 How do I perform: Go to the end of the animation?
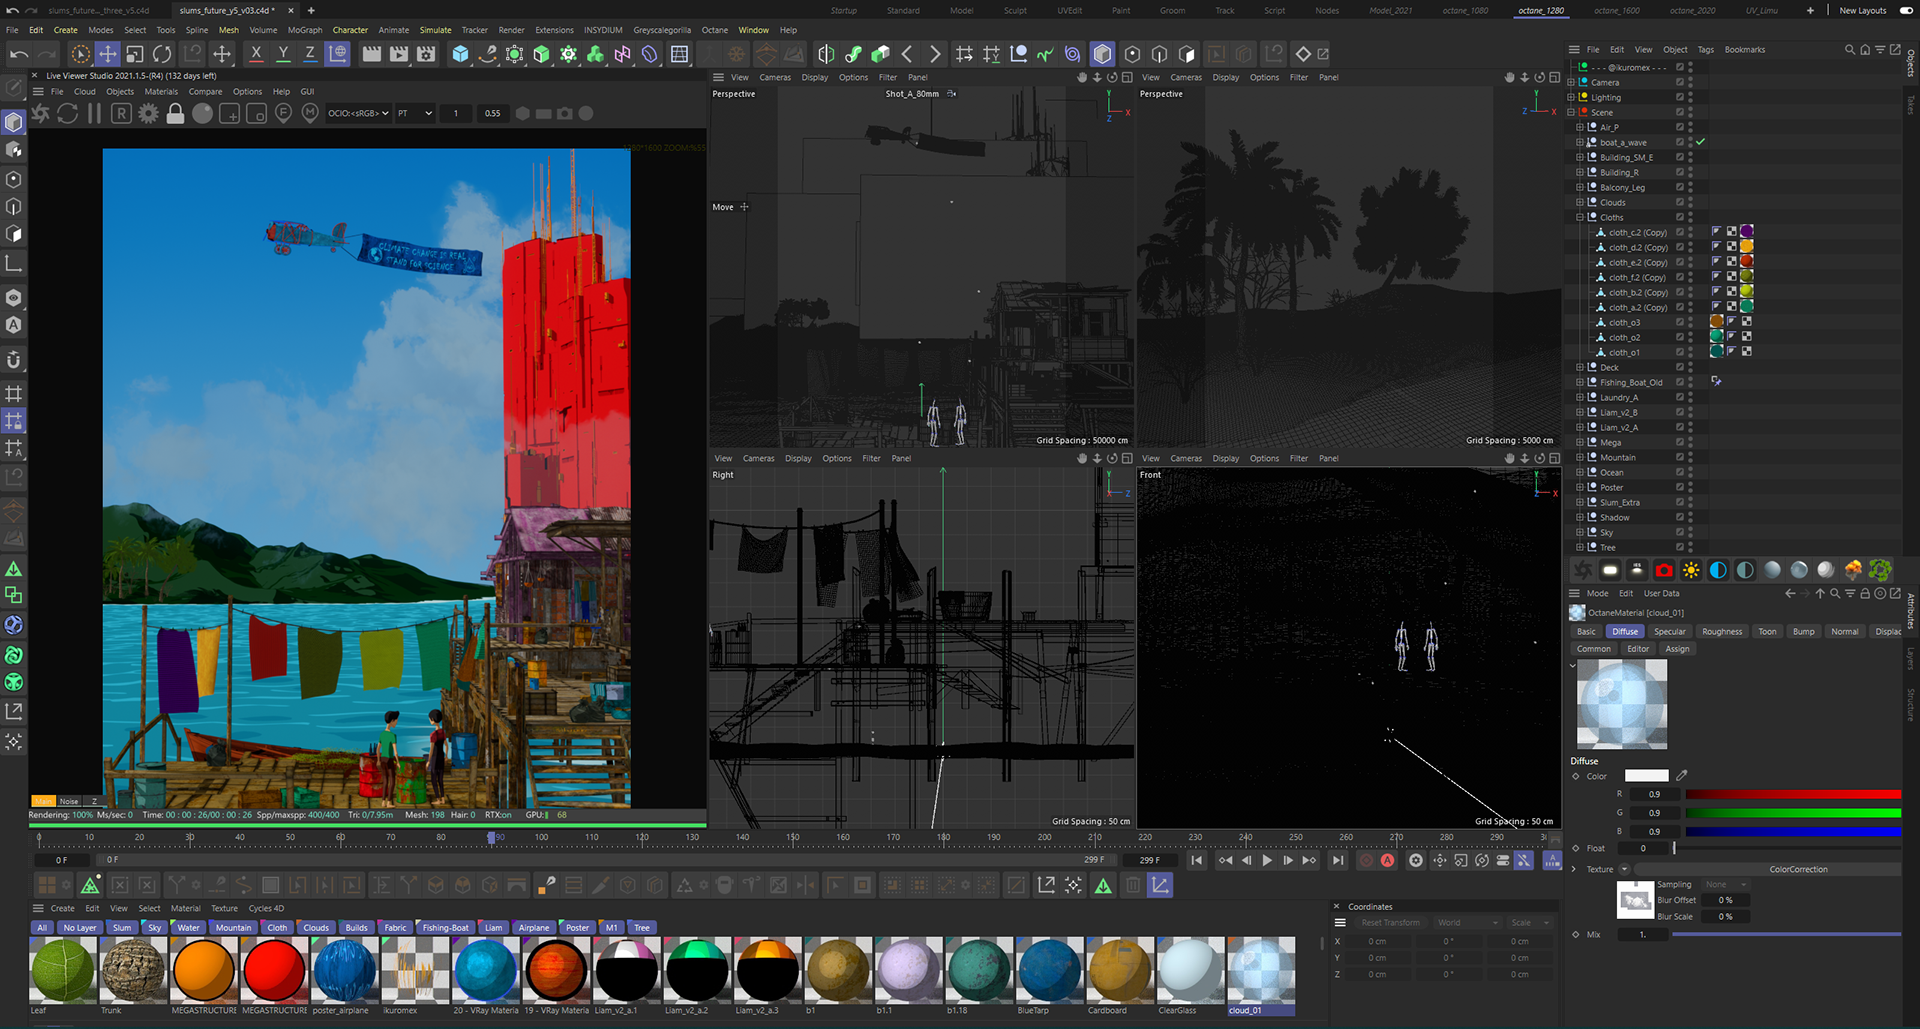[1337, 860]
